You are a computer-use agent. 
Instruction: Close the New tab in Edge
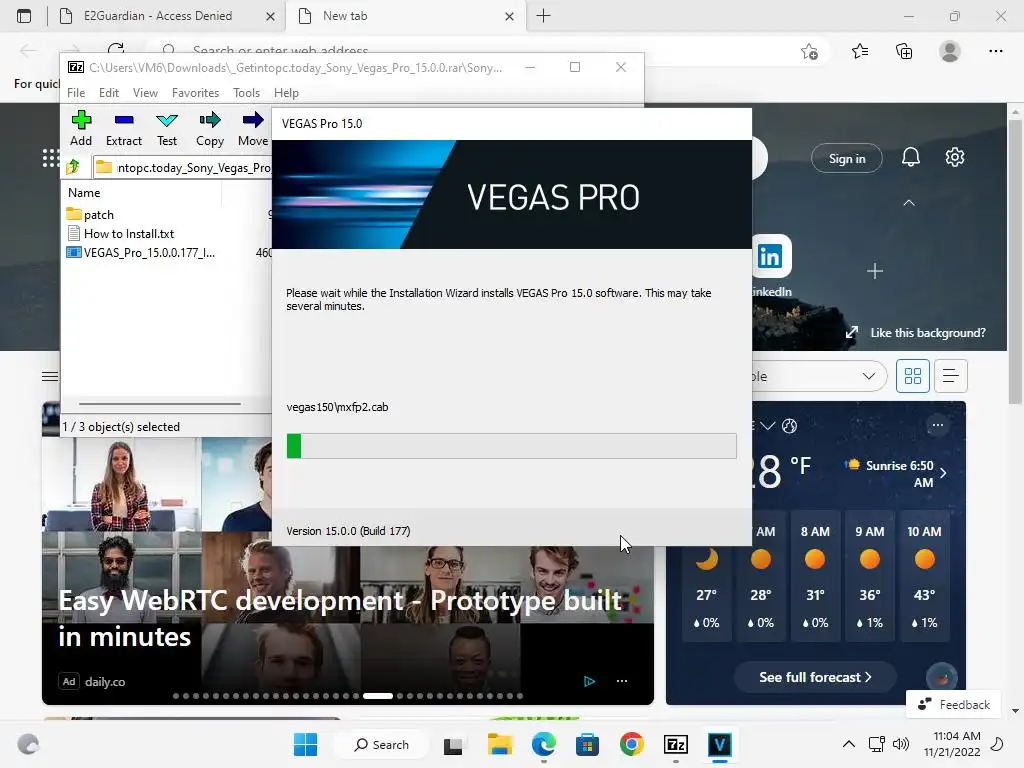[x=509, y=16]
